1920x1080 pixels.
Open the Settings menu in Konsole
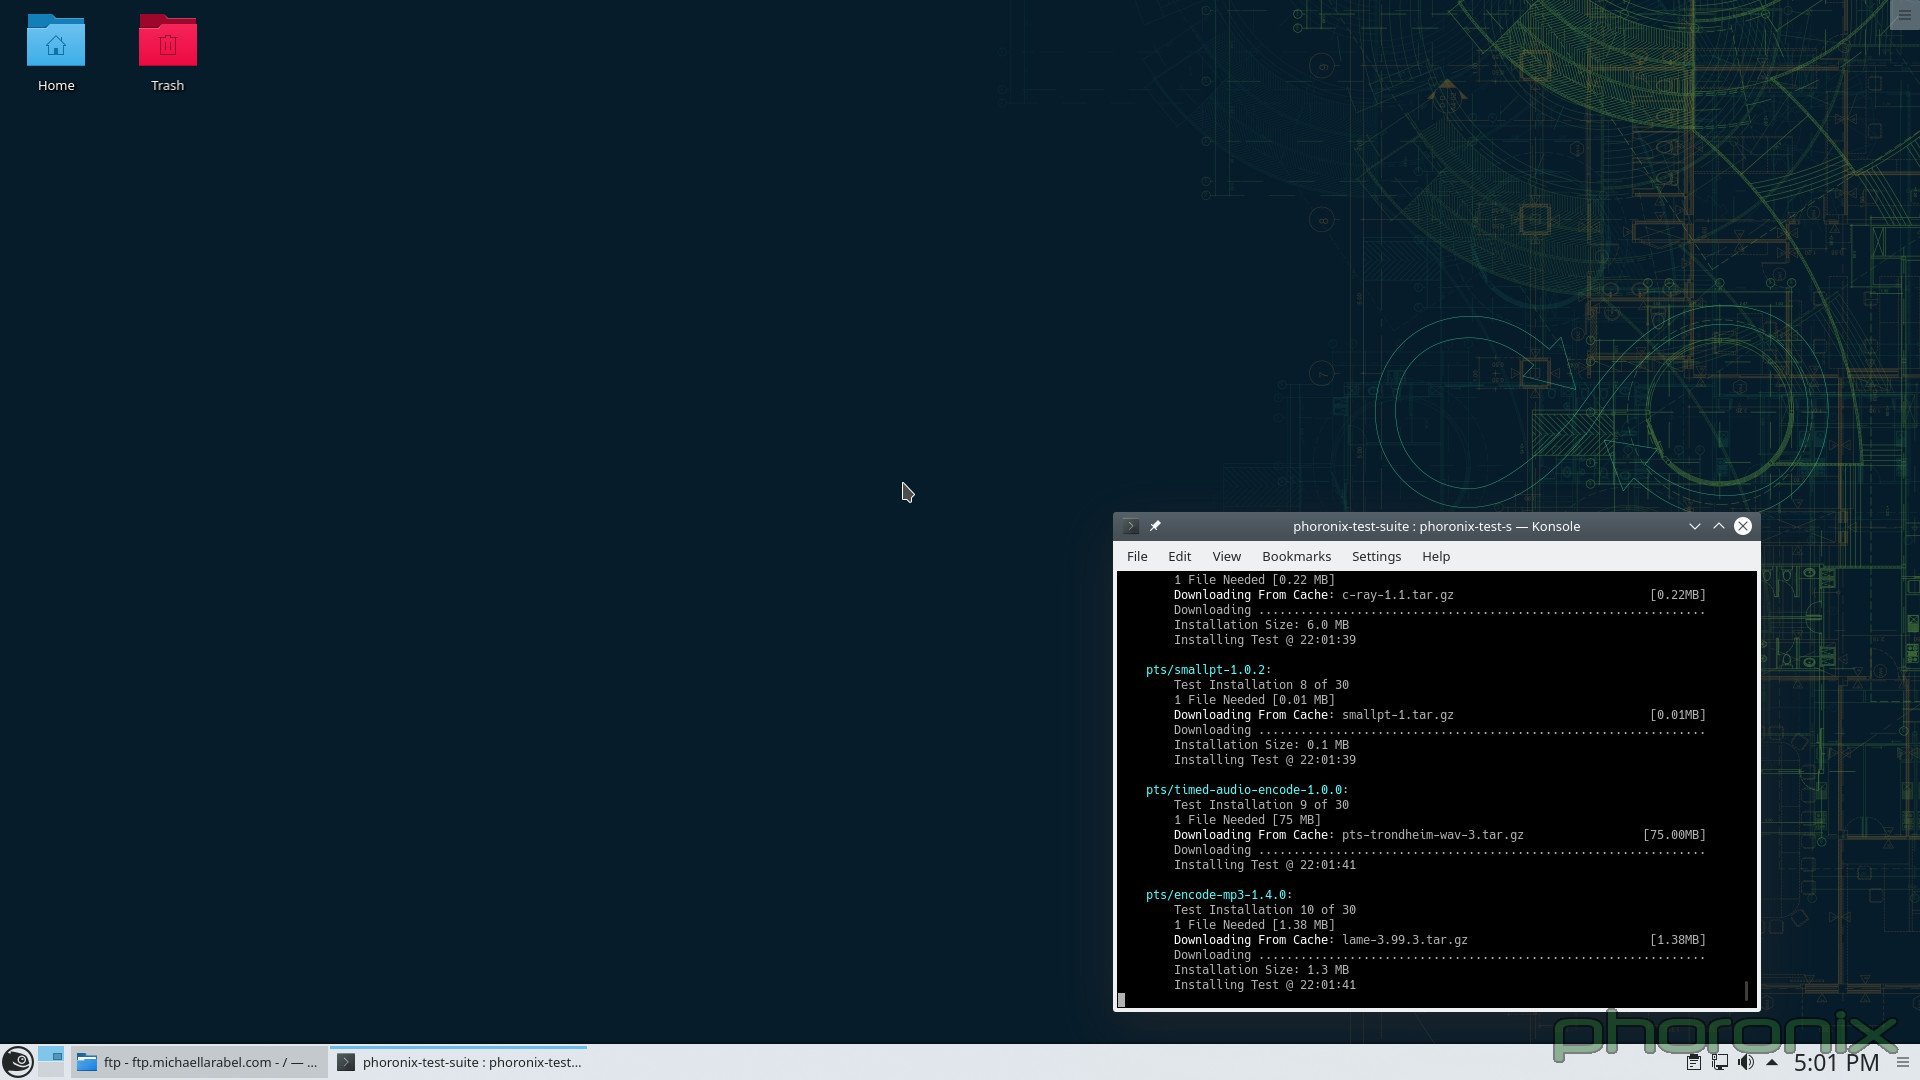[1375, 556]
